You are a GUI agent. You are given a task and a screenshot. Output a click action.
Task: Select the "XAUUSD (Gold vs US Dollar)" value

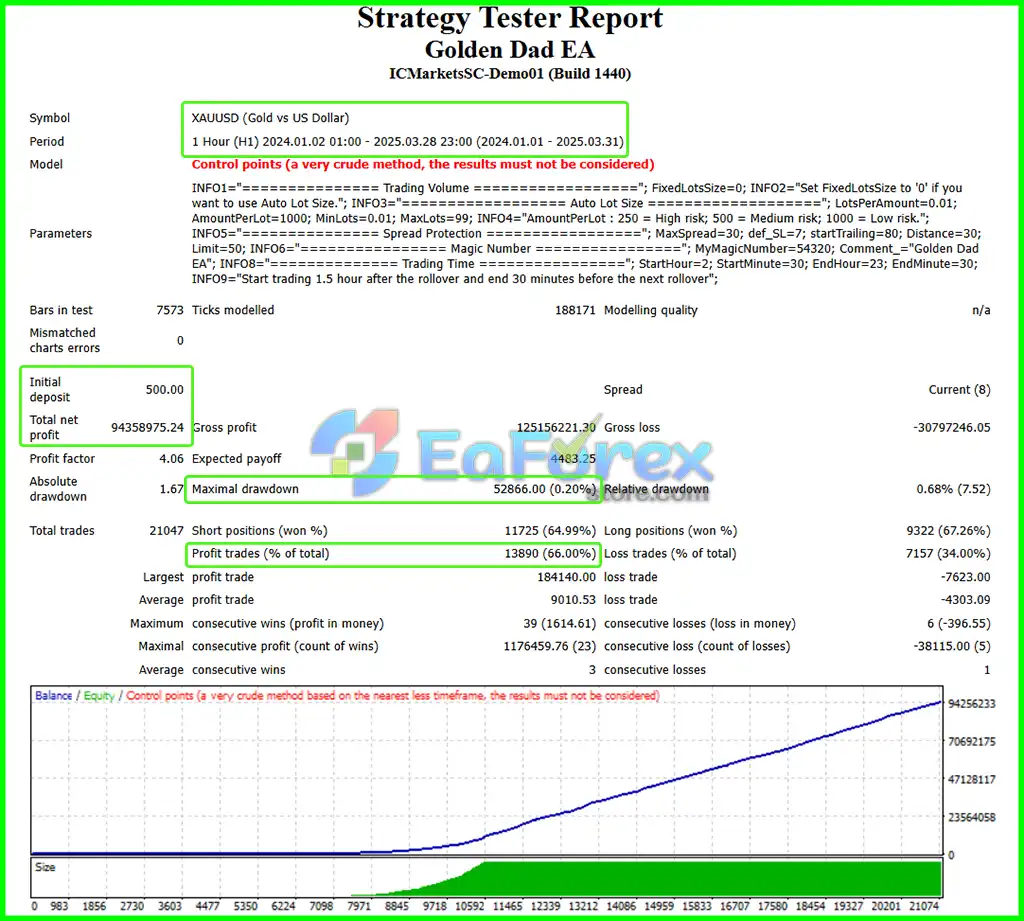(270, 118)
